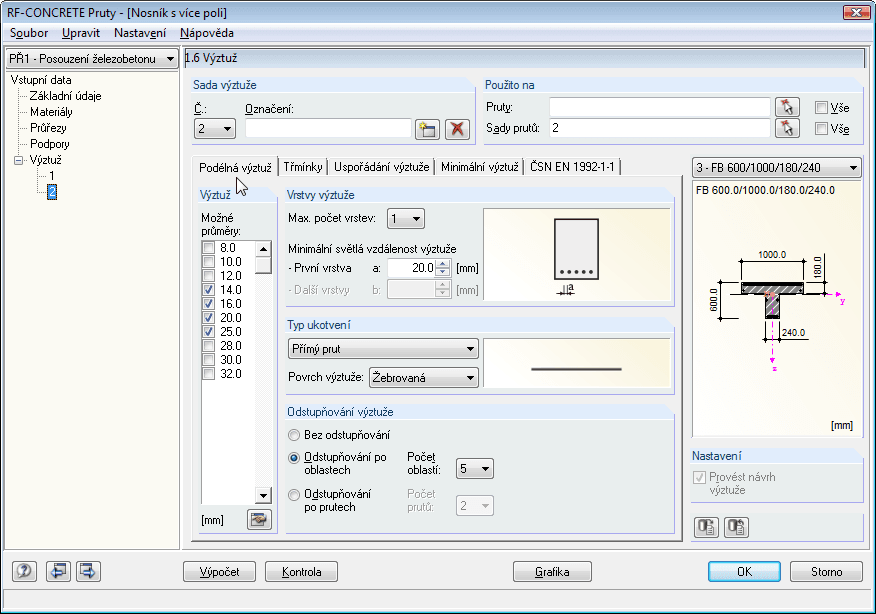Click the pick sets icon beside Sady prutů field
The height and width of the screenshot is (614, 876).
[x=787, y=128]
